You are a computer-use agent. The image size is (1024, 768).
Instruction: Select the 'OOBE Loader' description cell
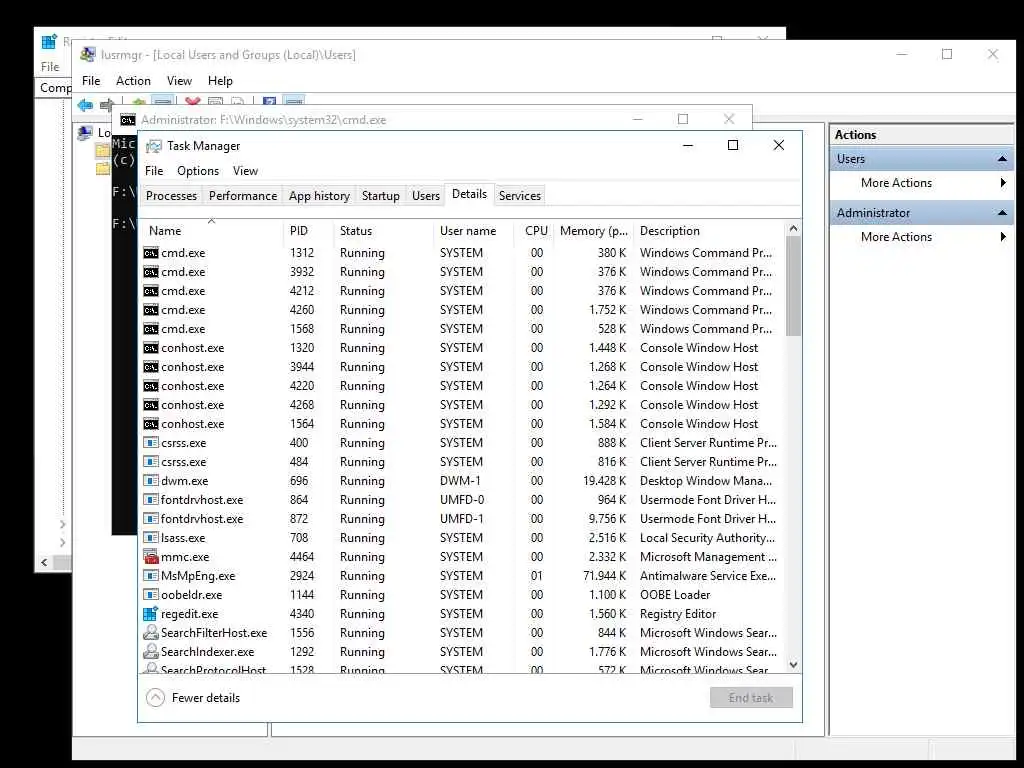coord(675,595)
